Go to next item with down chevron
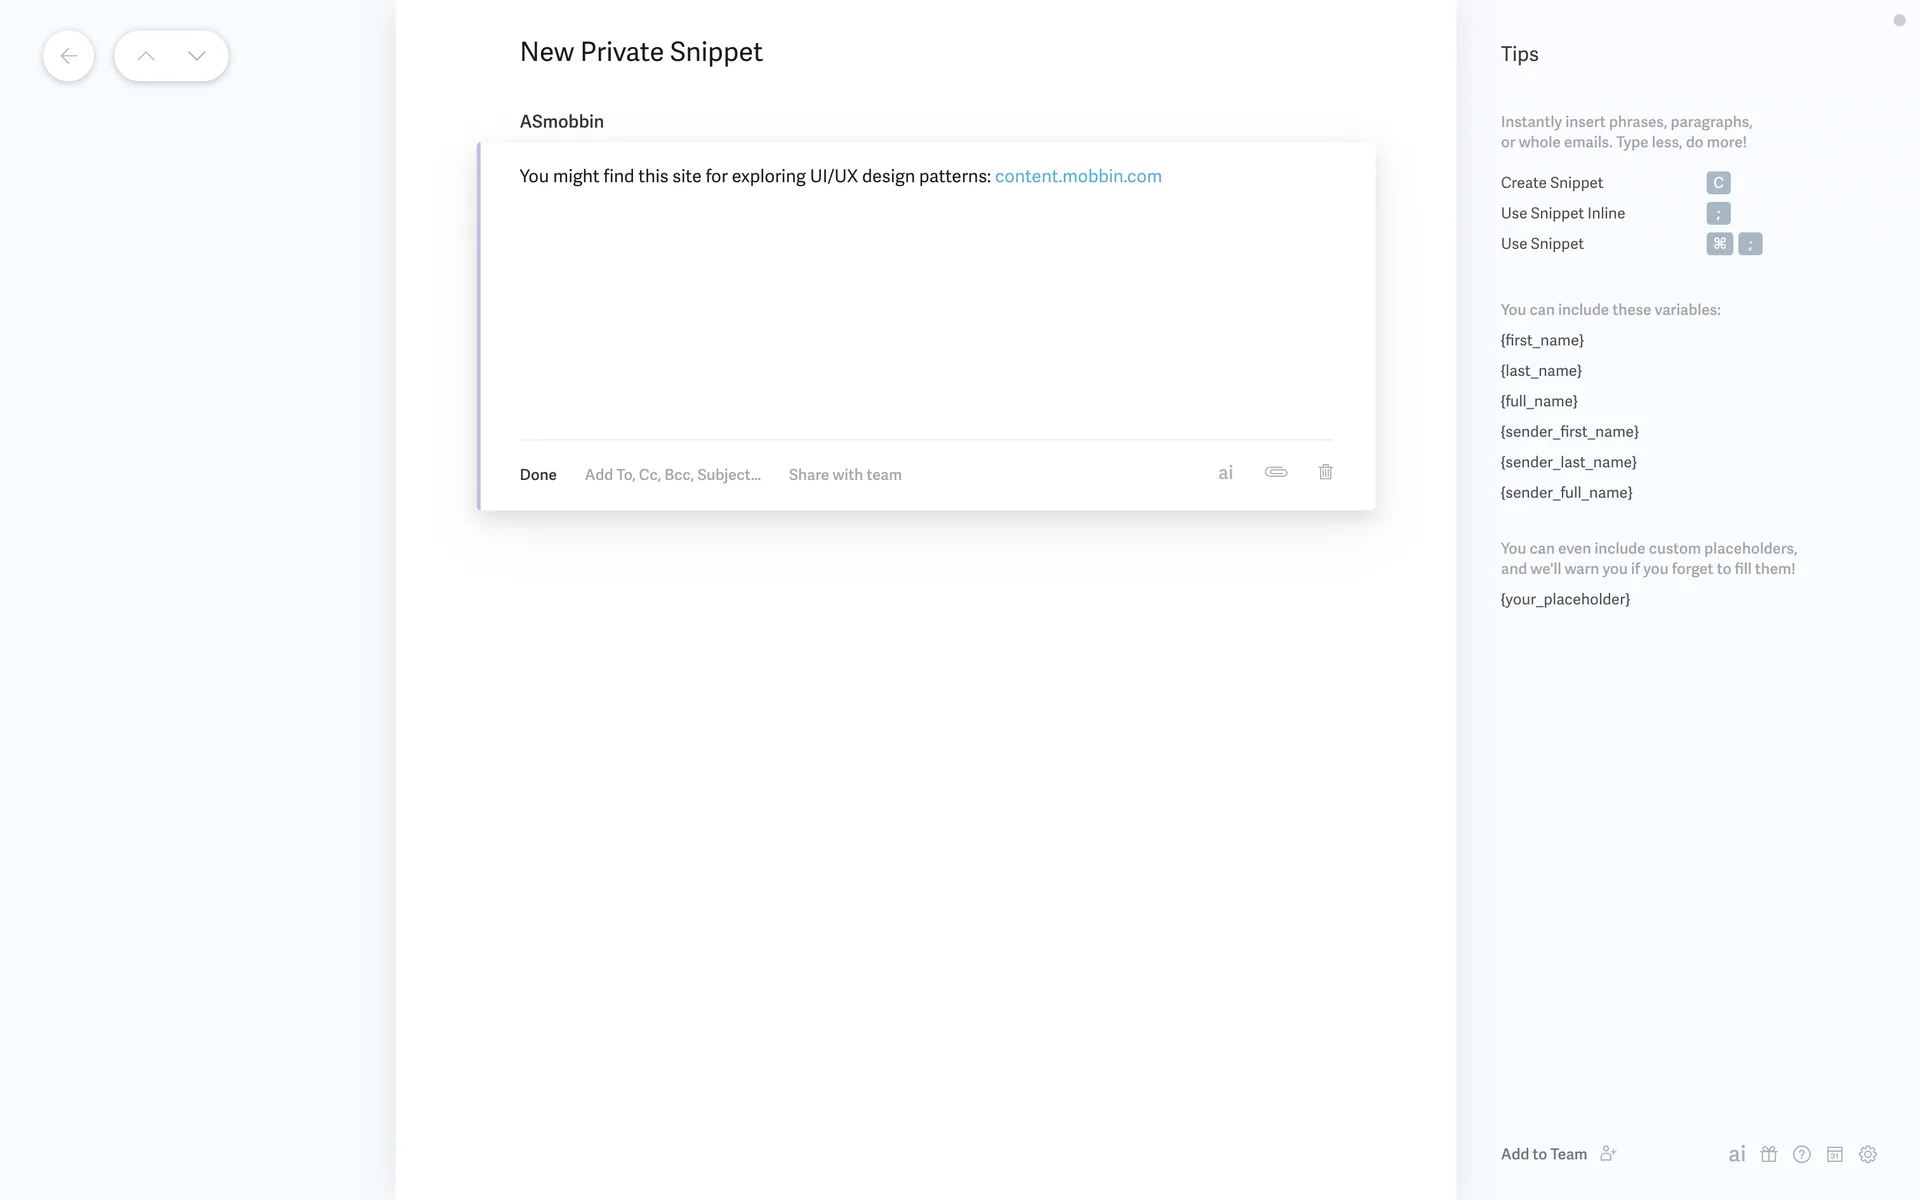The width and height of the screenshot is (1920, 1200). pyautogui.click(x=197, y=56)
